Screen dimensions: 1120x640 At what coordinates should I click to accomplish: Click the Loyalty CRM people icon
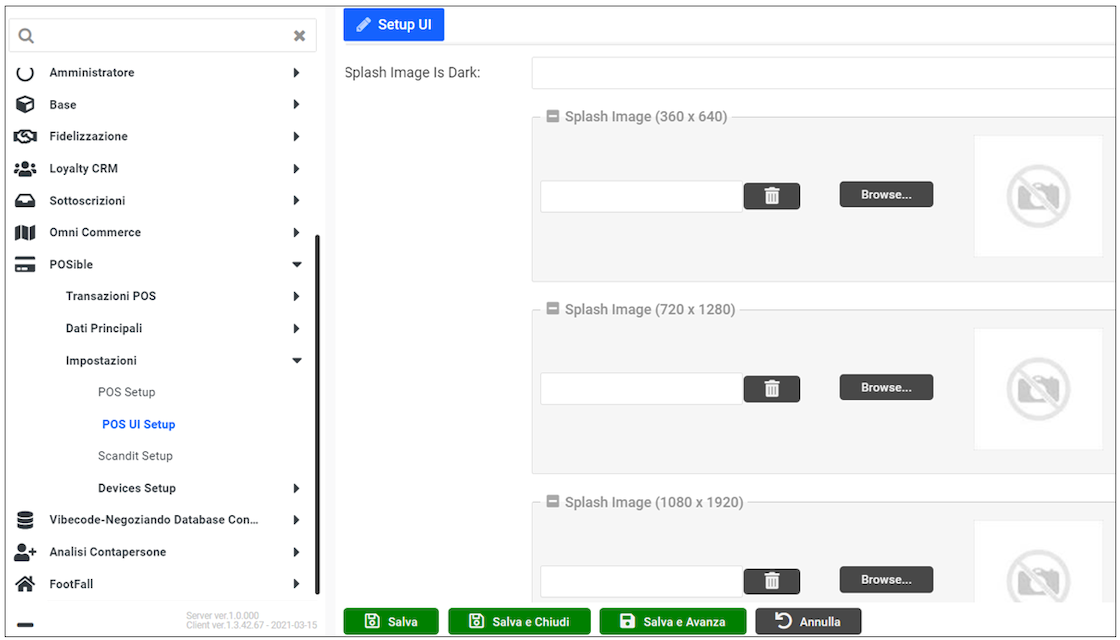pyautogui.click(x=26, y=169)
